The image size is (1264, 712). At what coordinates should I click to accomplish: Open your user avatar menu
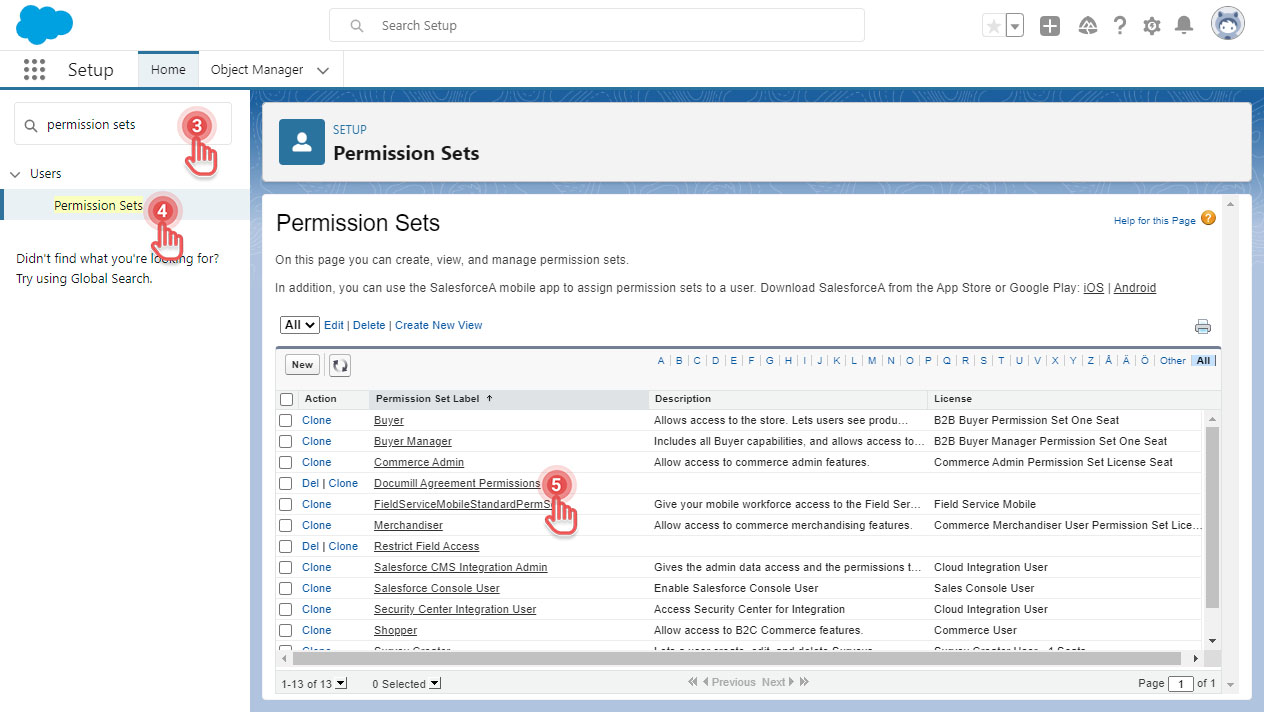coord(1227,23)
